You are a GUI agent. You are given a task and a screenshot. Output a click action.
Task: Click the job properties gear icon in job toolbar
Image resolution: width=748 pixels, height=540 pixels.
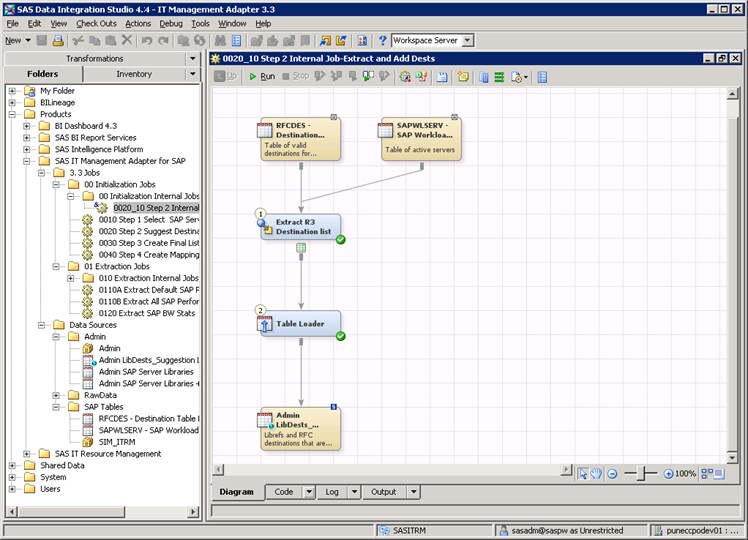(405, 77)
